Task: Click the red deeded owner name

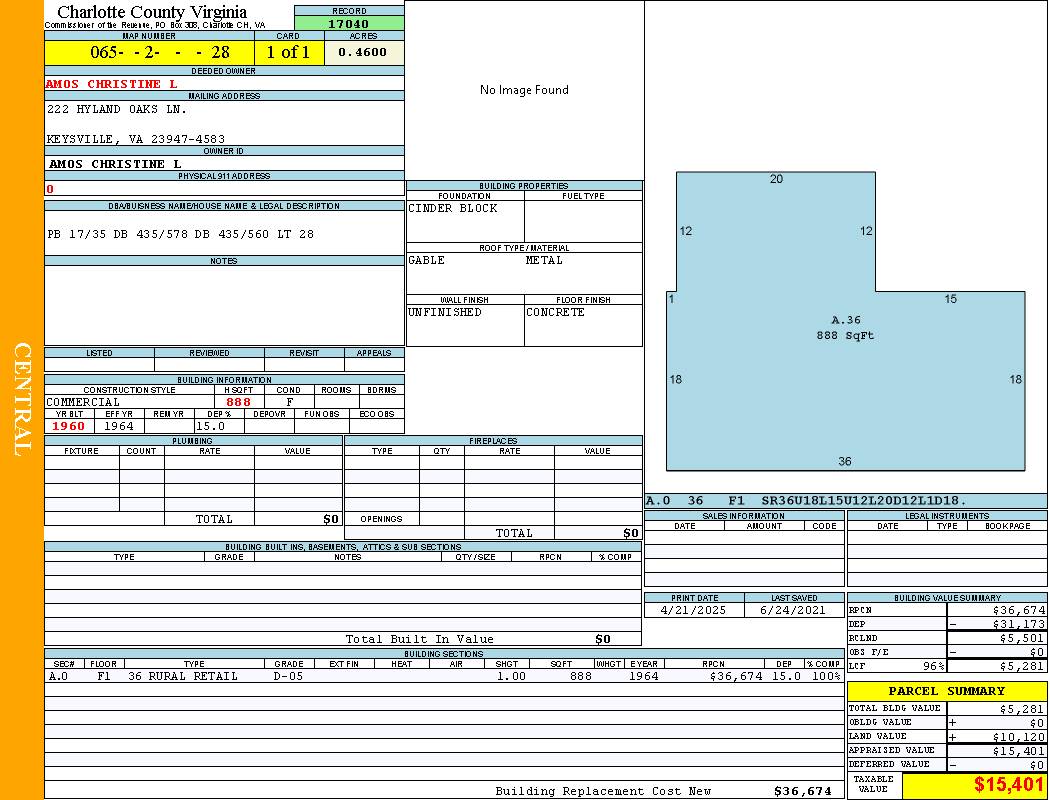Action: coord(112,84)
